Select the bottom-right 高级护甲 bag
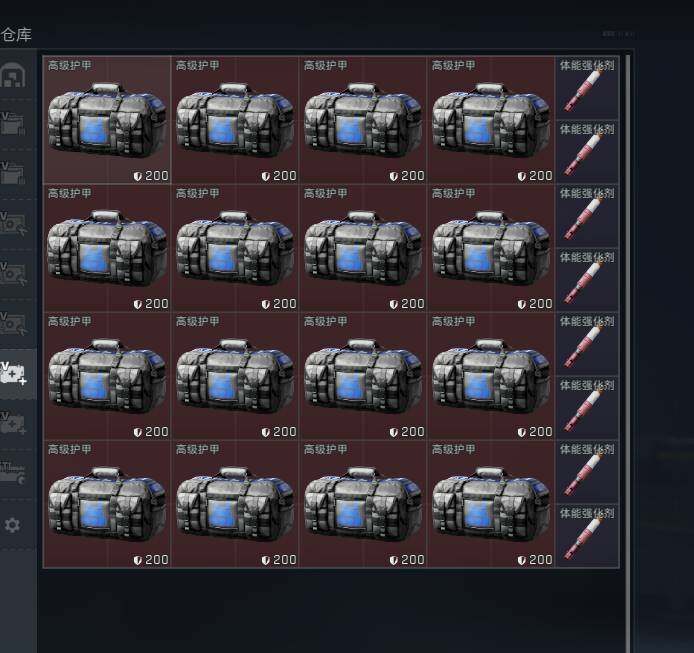Viewport: 694px width, 653px height. [x=491, y=503]
